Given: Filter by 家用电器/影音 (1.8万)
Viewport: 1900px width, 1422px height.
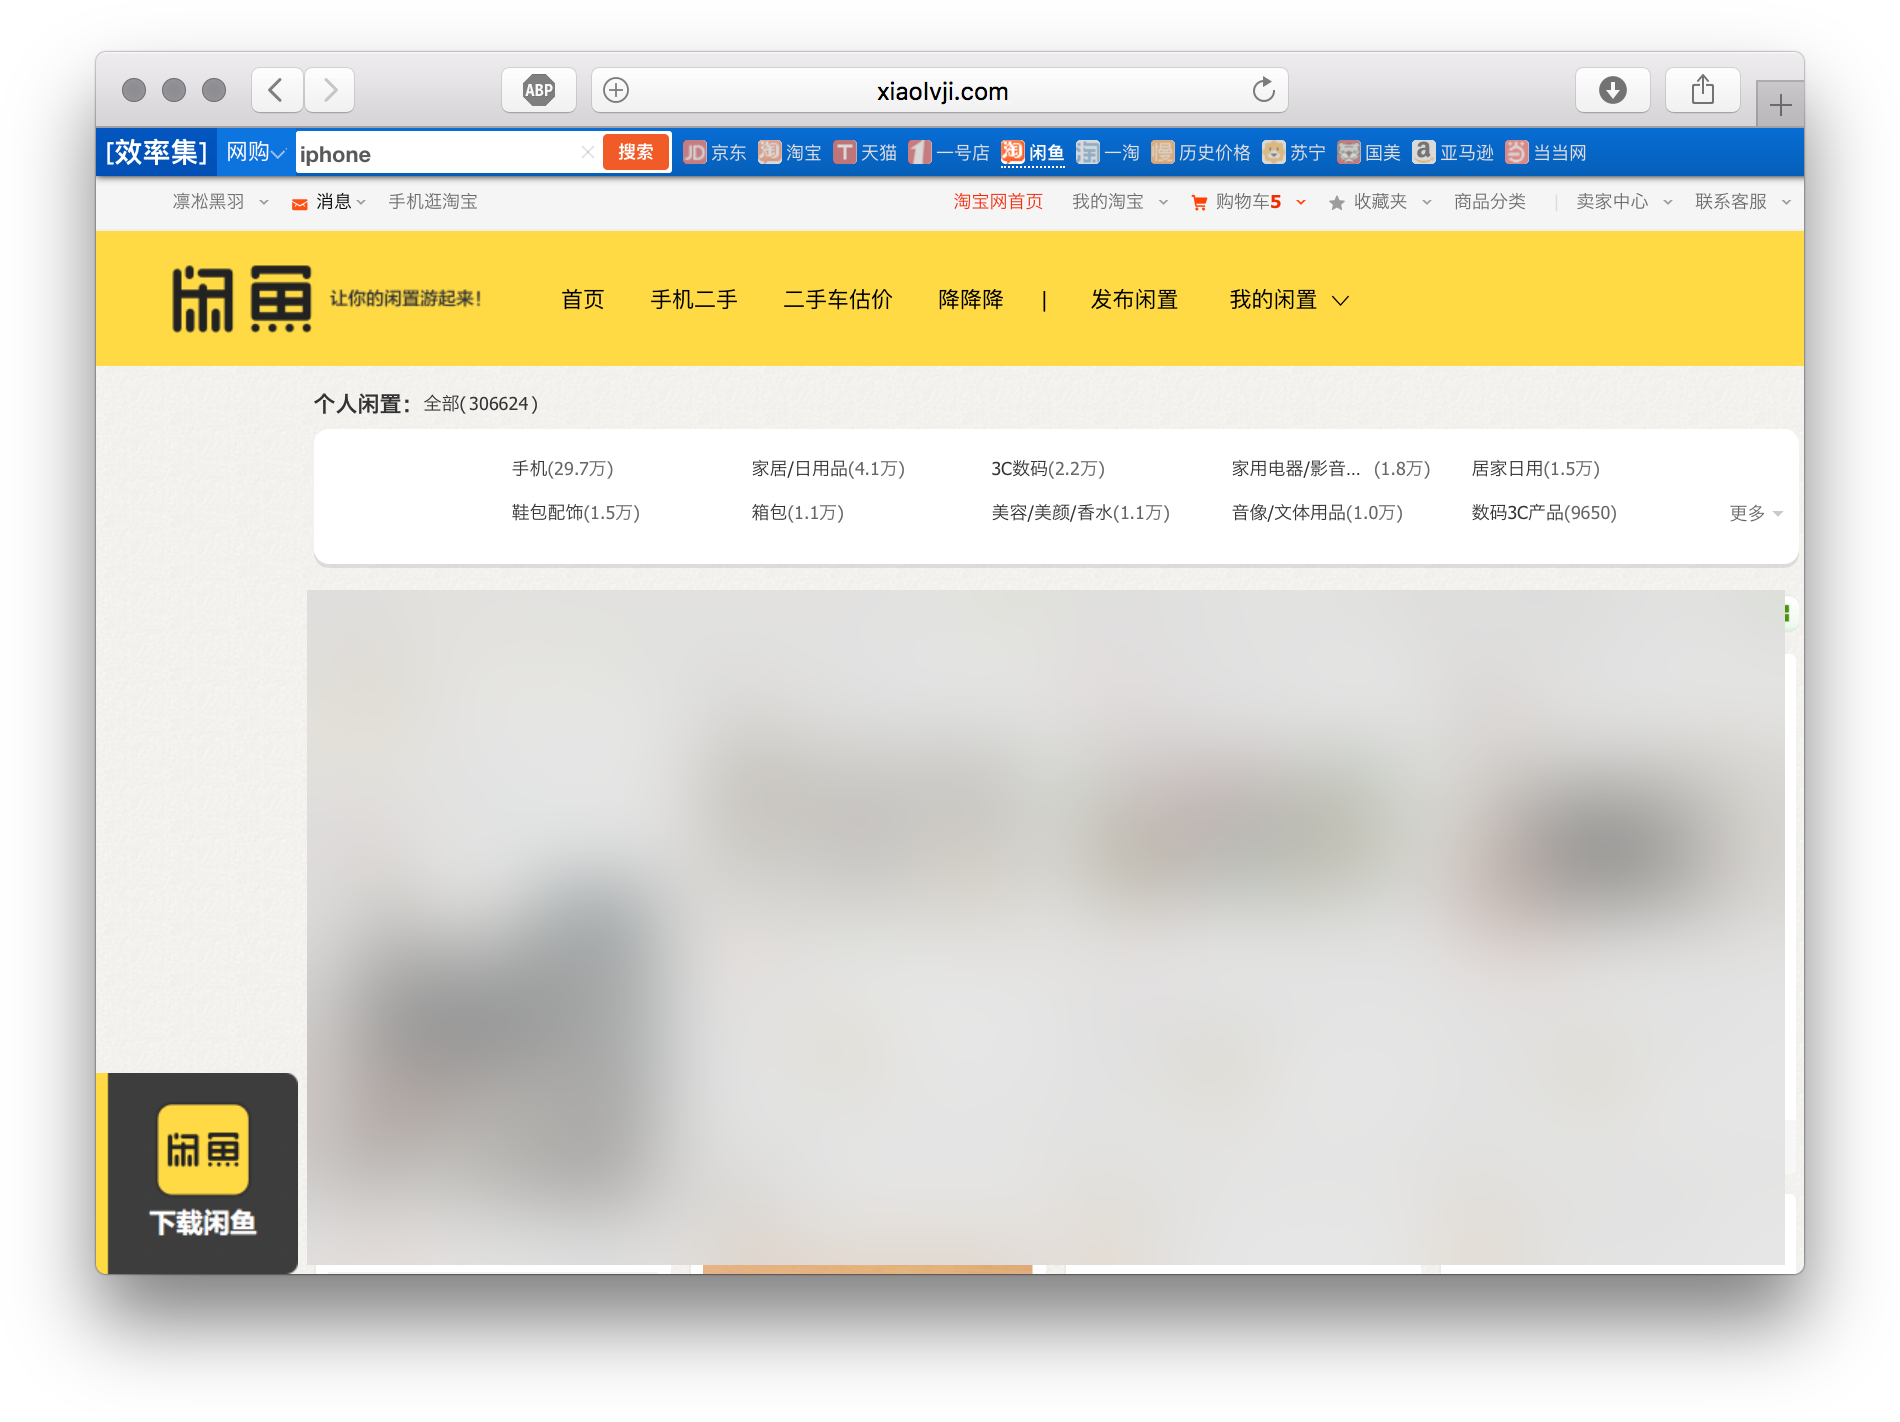Looking at the screenshot, I should click(x=1331, y=469).
